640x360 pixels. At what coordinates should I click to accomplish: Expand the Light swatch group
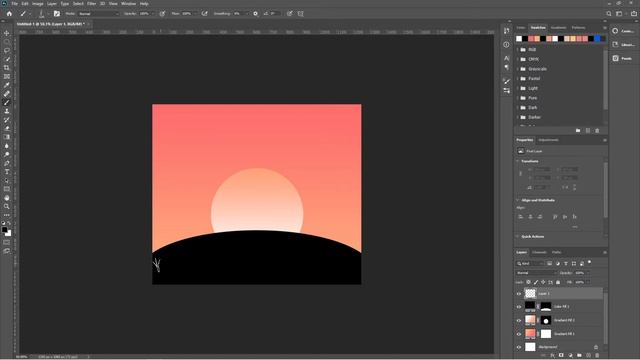[x=518, y=88]
